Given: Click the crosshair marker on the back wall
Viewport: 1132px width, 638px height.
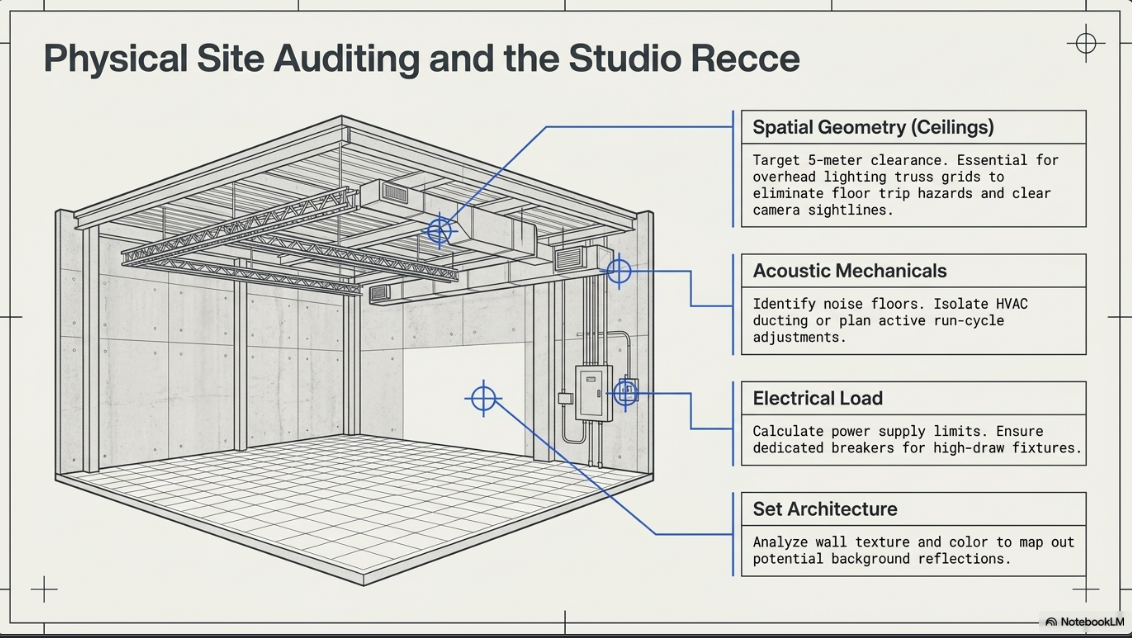Looking at the screenshot, I should point(483,398).
